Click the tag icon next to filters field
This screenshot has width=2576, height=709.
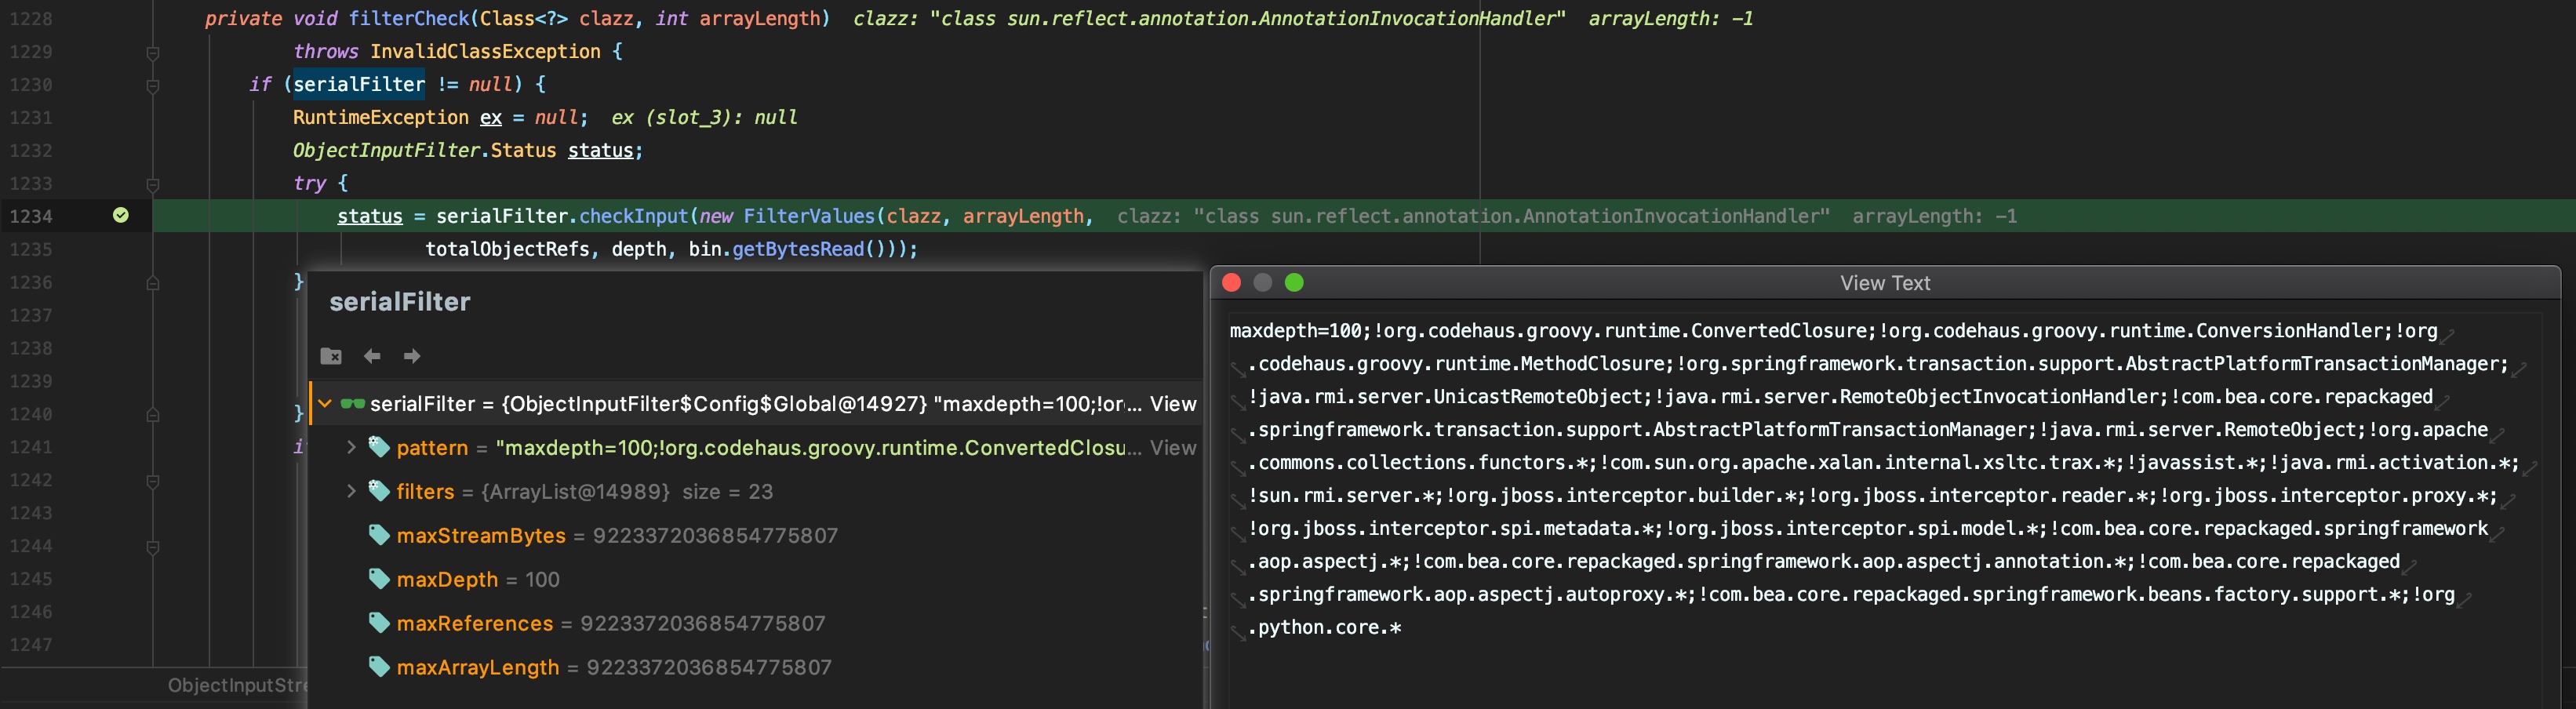coord(379,491)
